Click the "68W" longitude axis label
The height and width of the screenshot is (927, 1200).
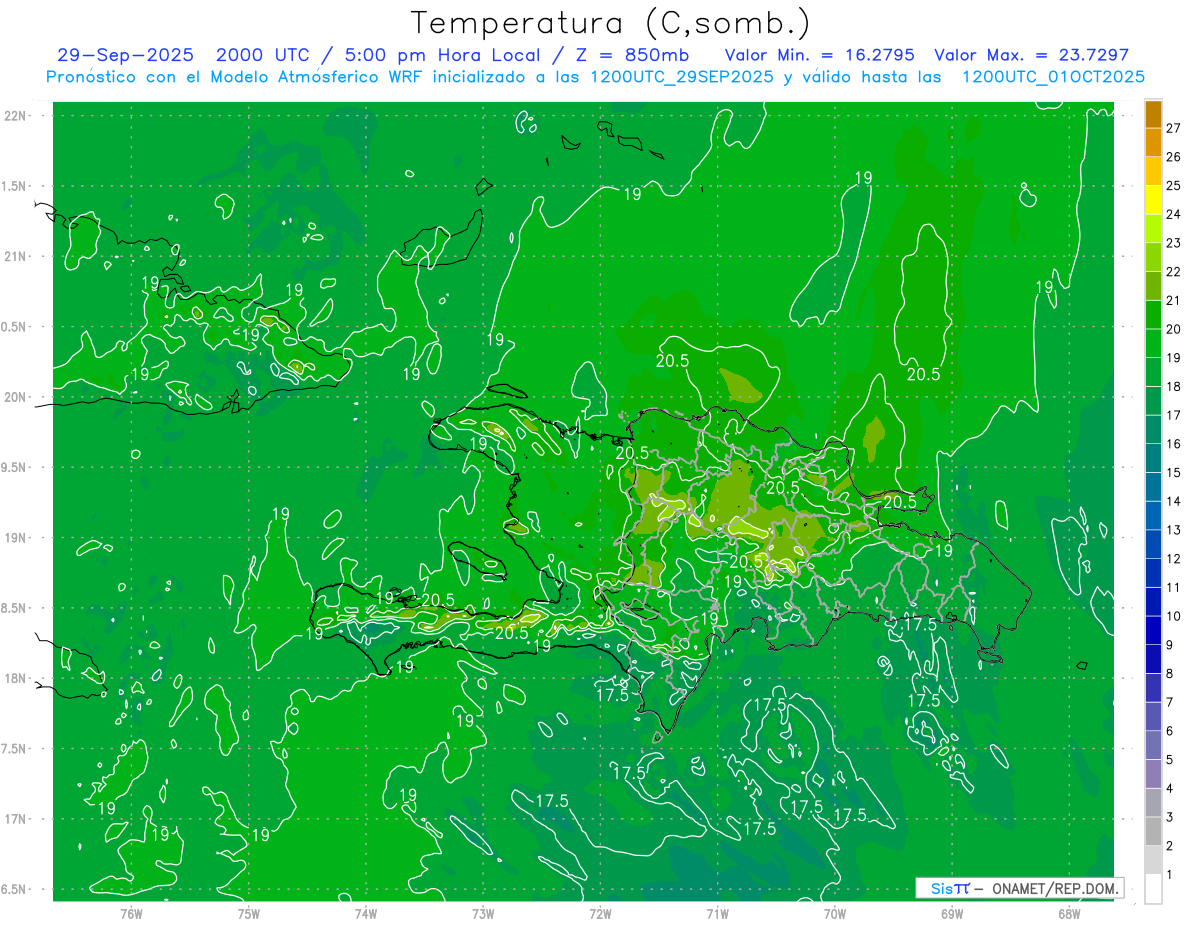click(1069, 914)
